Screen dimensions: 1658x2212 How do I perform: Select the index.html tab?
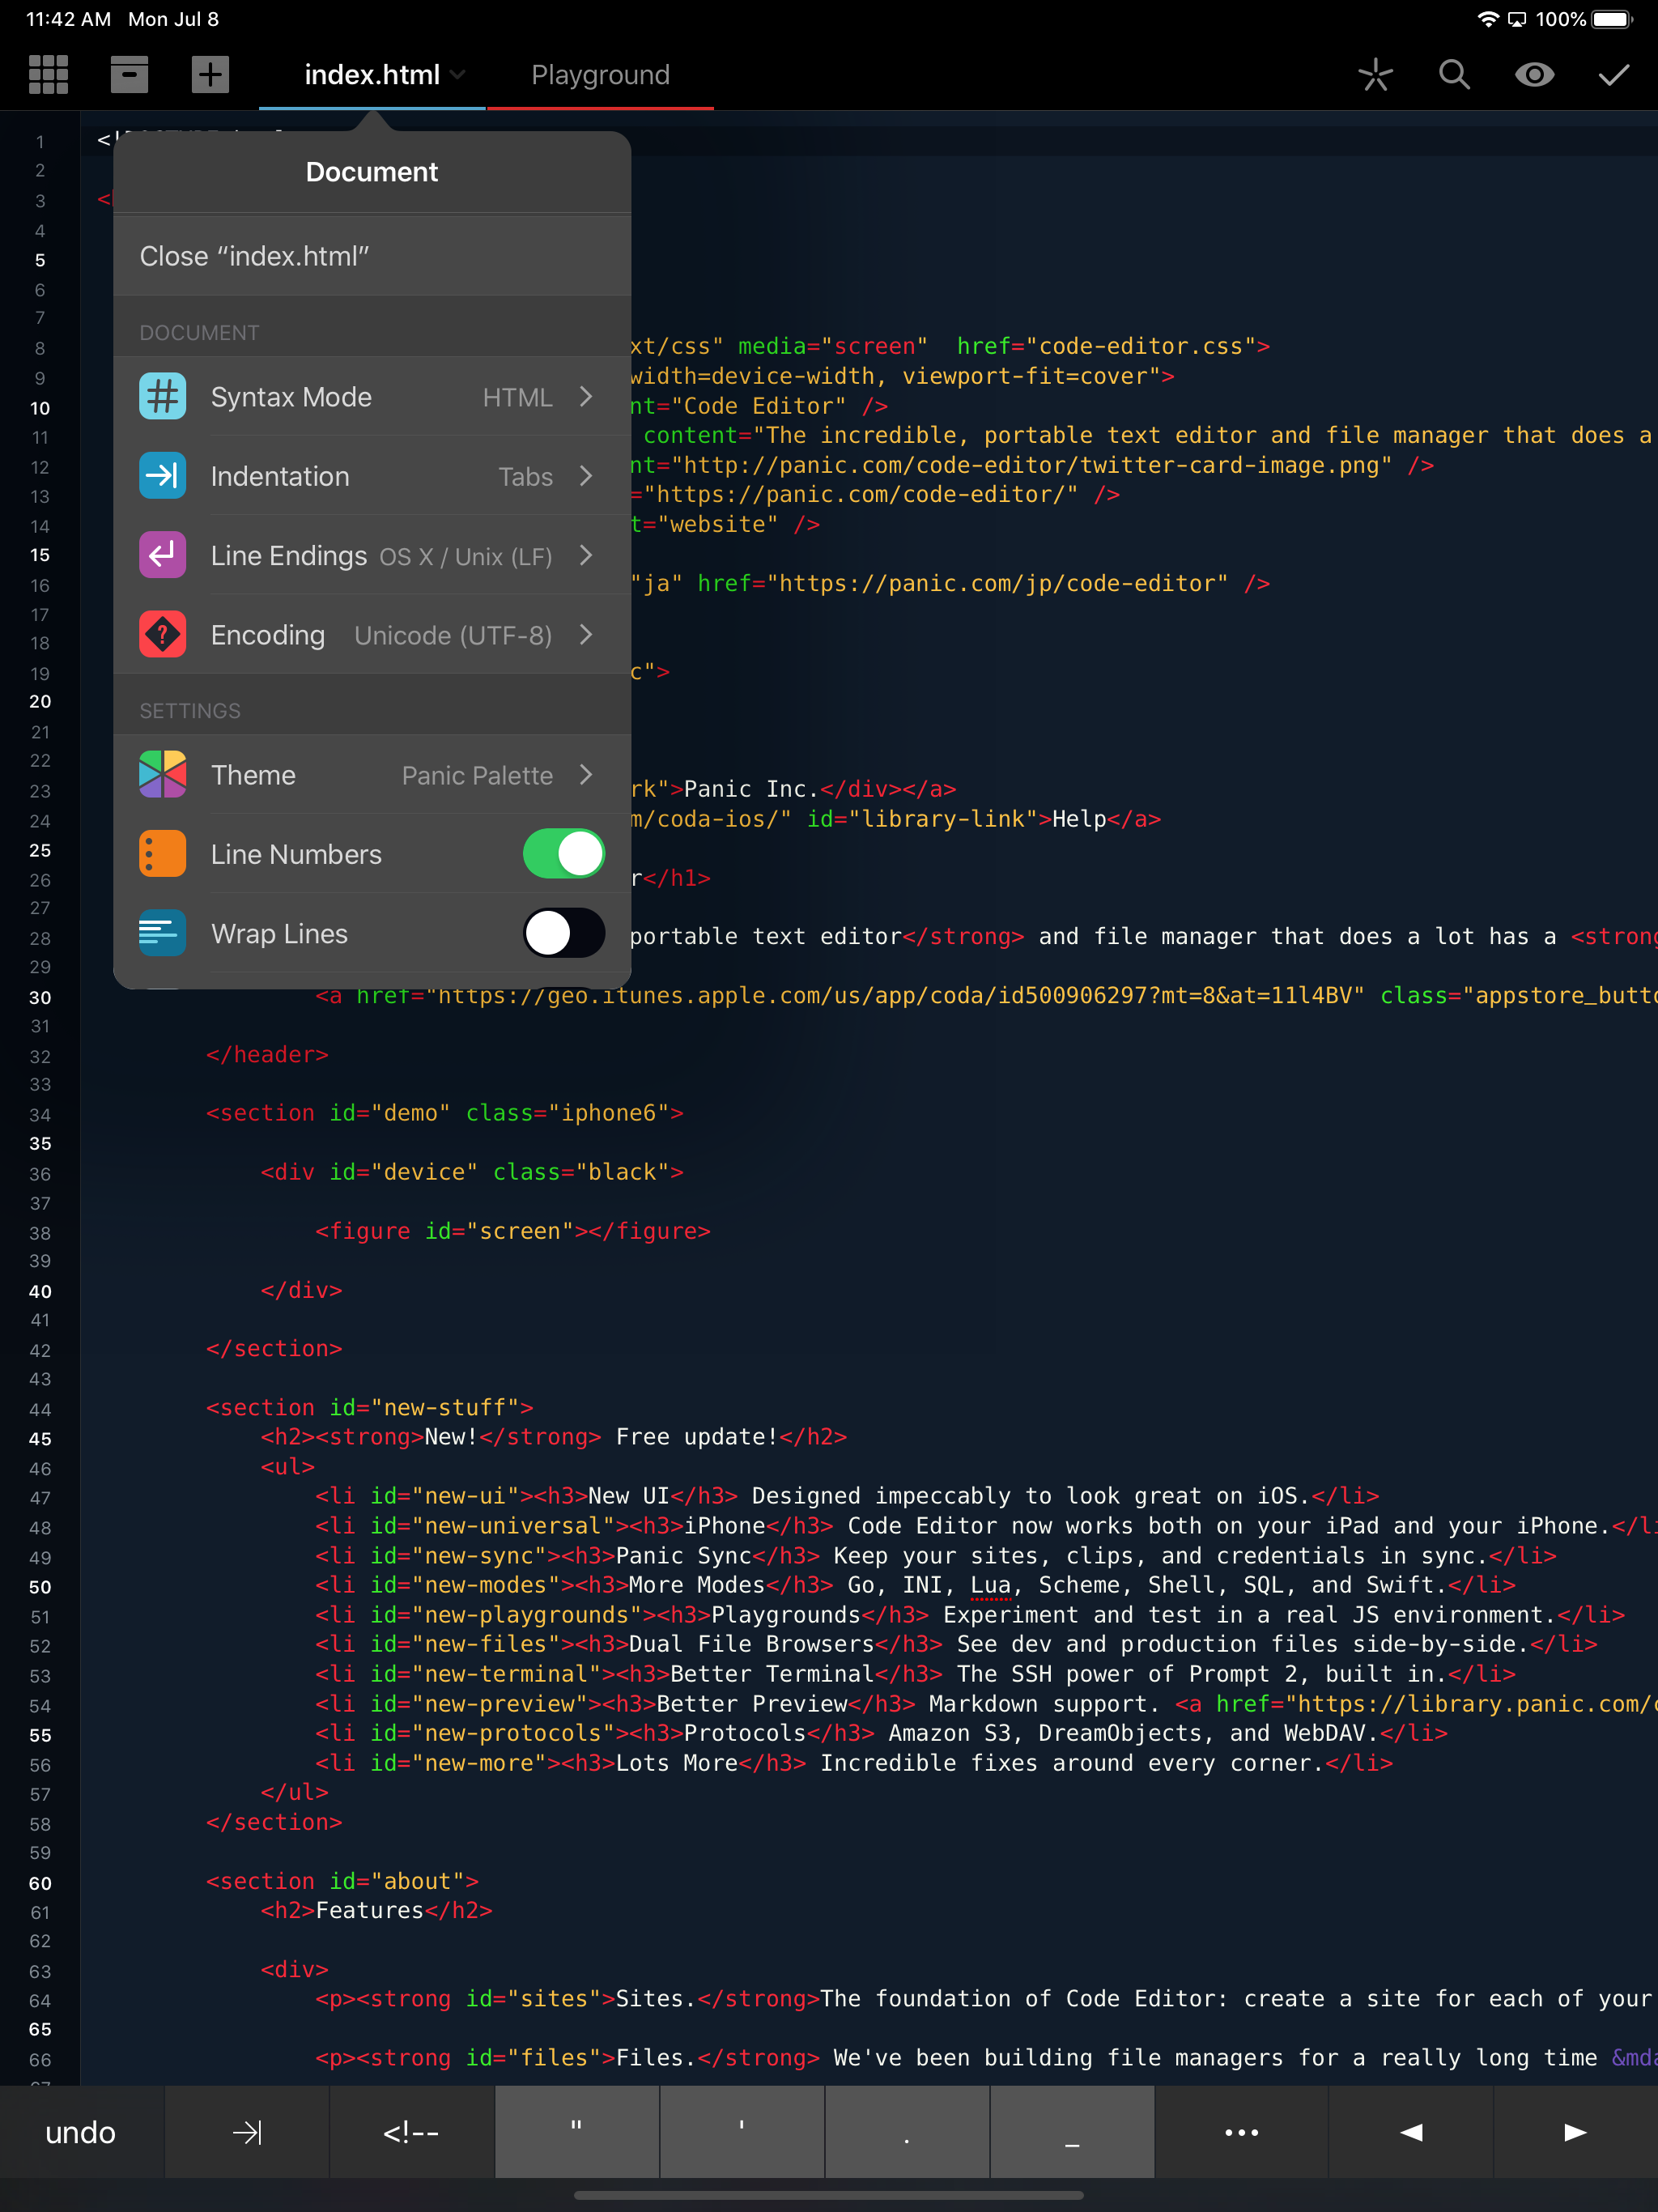tap(372, 75)
